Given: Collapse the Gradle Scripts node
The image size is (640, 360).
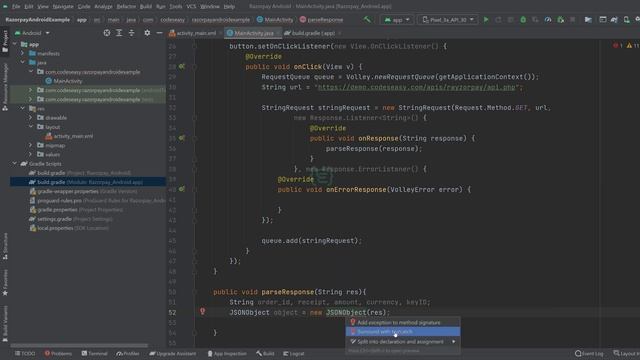Looking at the screenshot, I should 15,164.
